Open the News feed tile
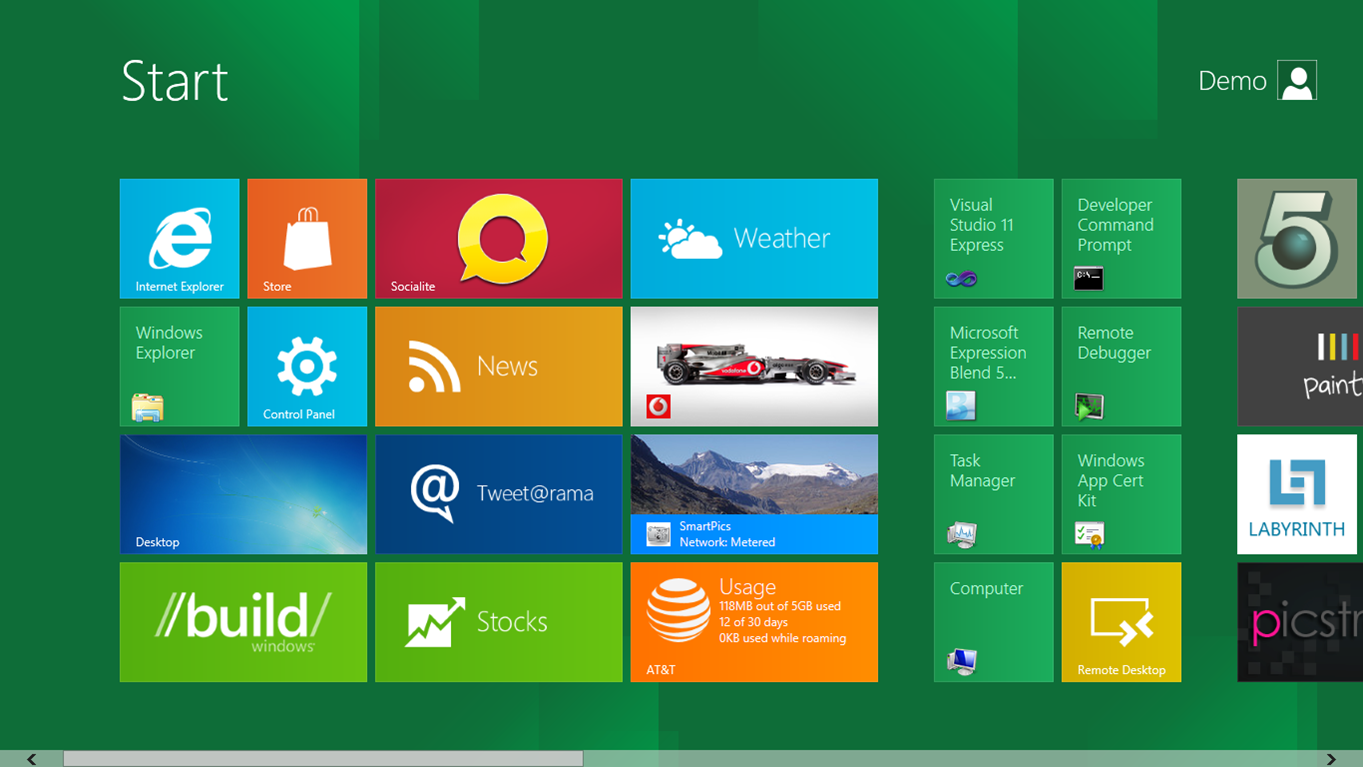Image resolution: width=1363 pixels, height=767 pixels. pyautogui.click(x=499, y=367)
